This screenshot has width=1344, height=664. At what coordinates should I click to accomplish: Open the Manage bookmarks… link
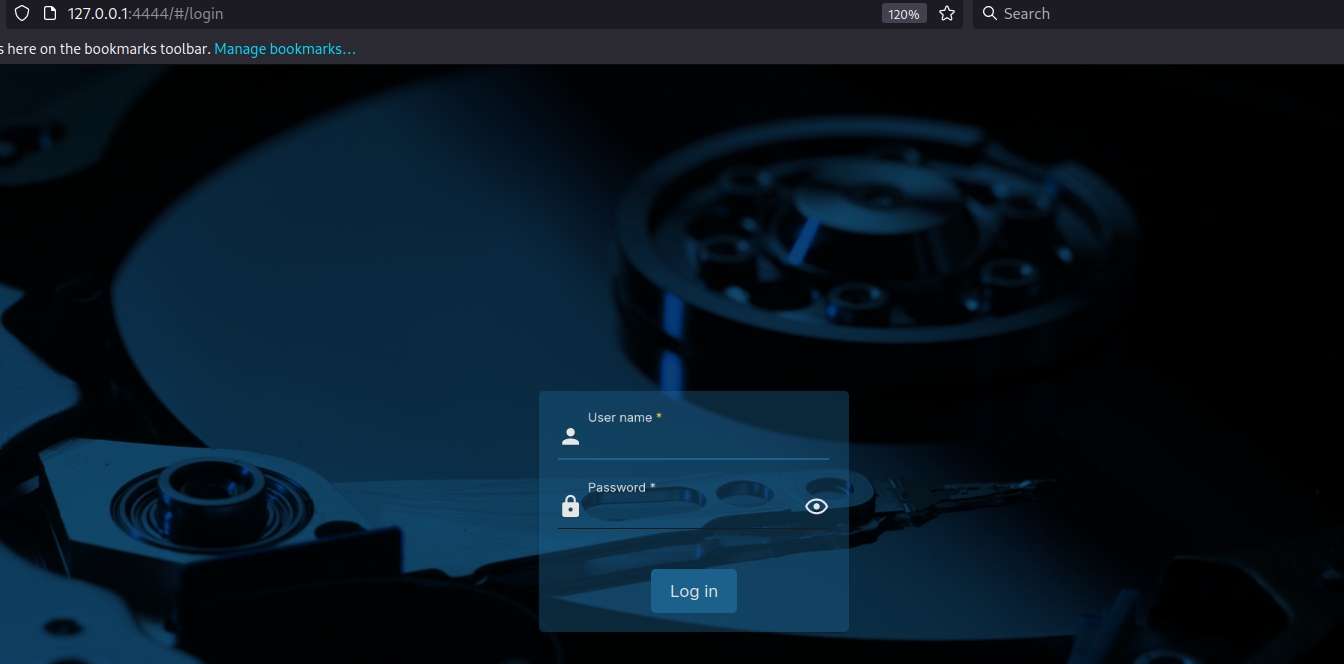(x=285, y=49)
